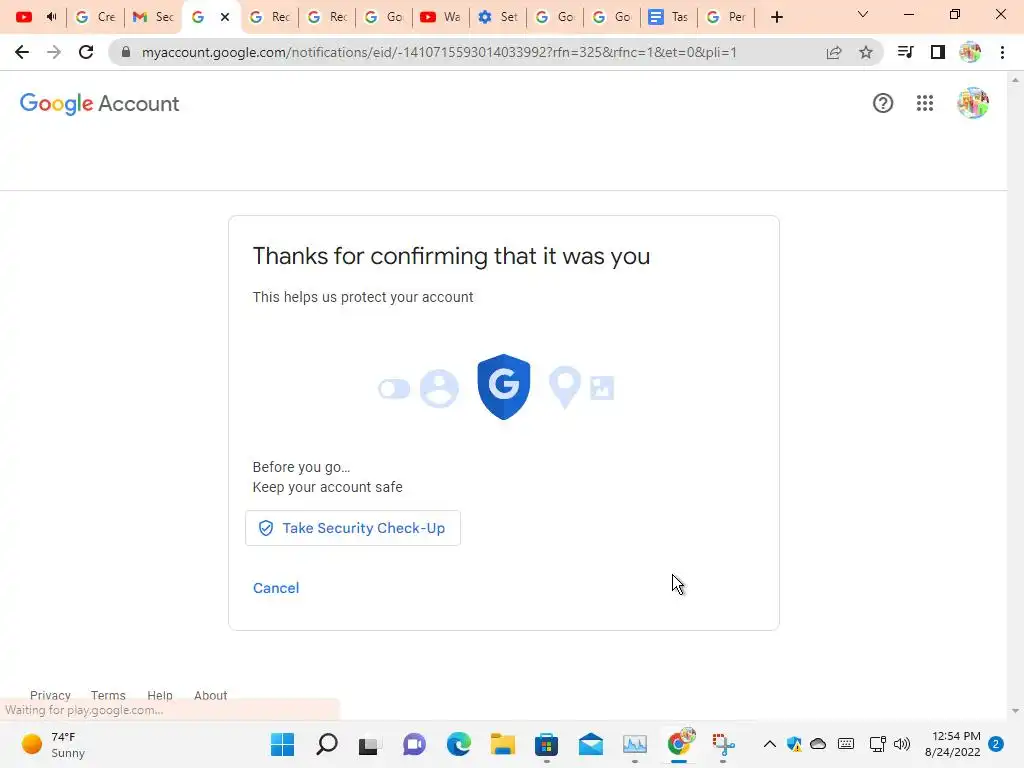Open the account profile picture menu

point(972,103)
